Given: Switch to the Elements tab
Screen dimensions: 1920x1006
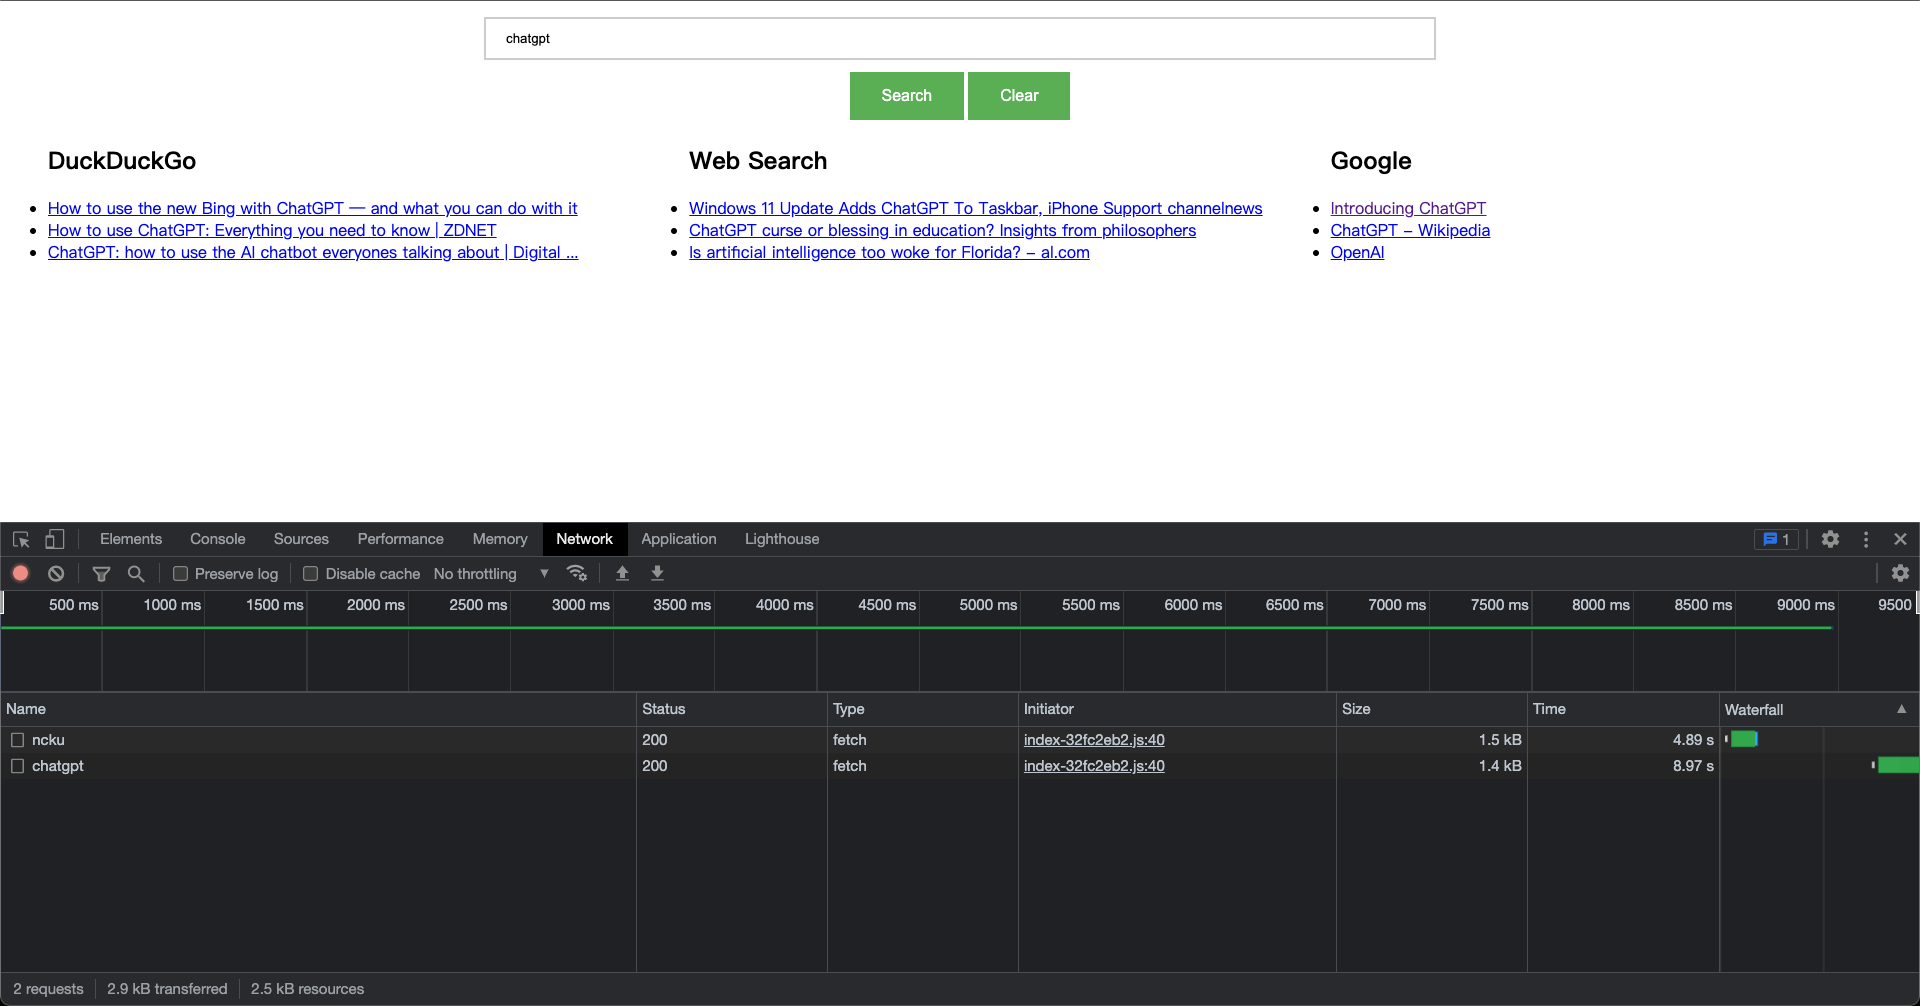Looking at the screenshot, I should (131, 539).
